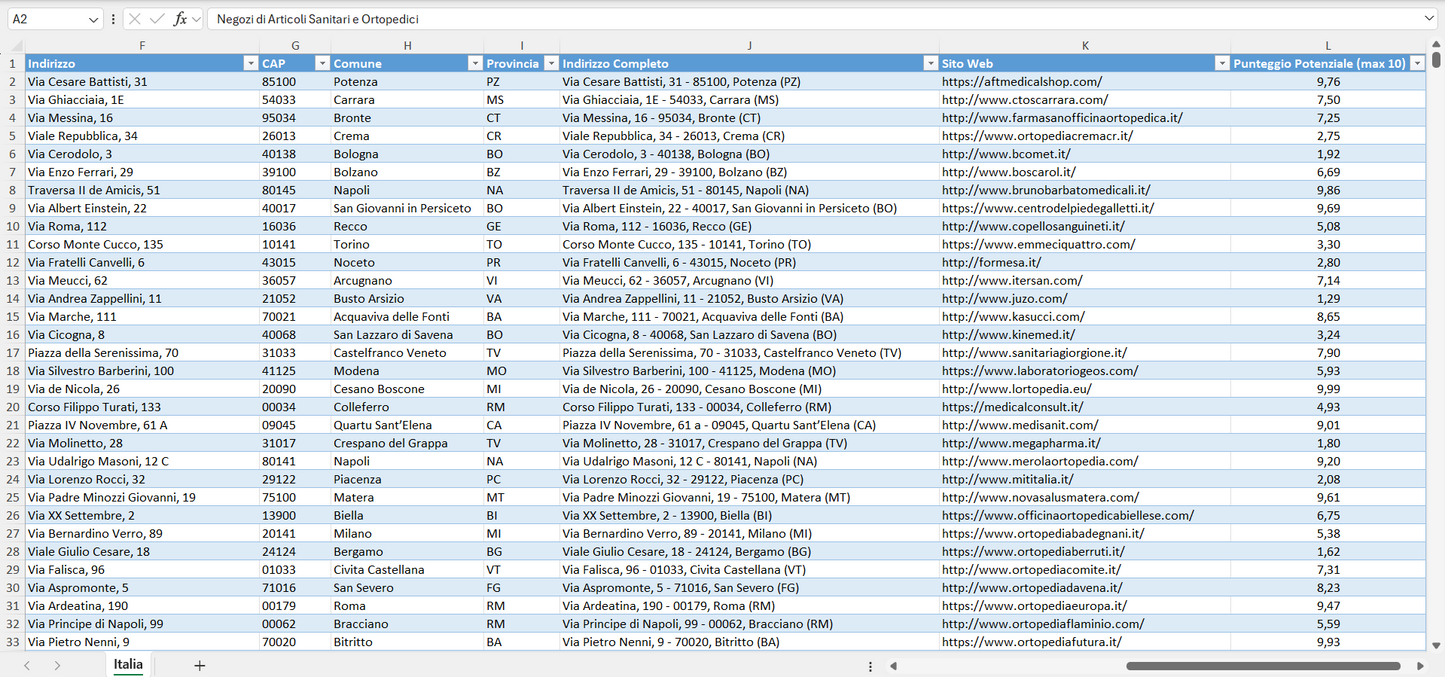Open the Provincia filter dropdown
Viewport: 1445px width, 677px height.
click(x=550, y=64)
